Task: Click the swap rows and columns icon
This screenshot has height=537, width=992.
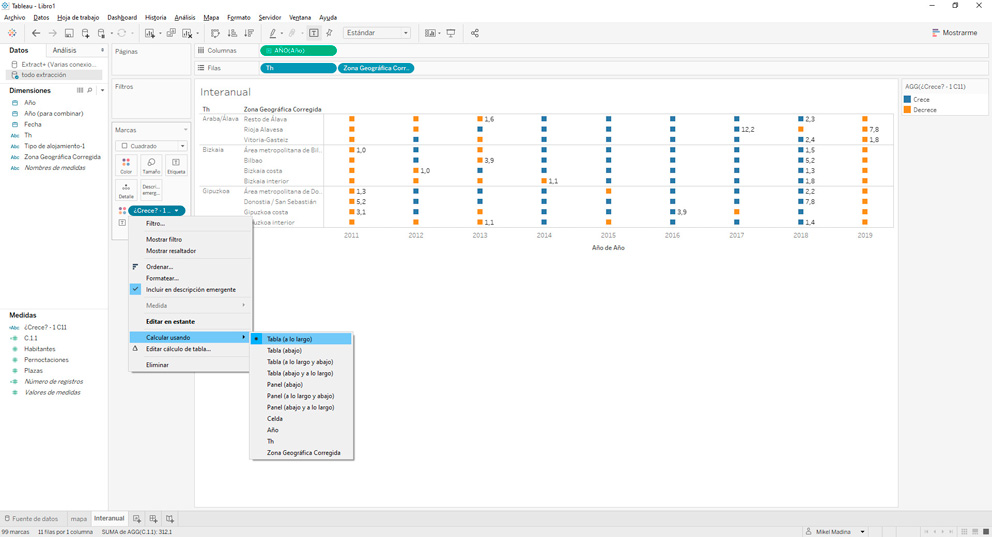Action: coord(215,33)
